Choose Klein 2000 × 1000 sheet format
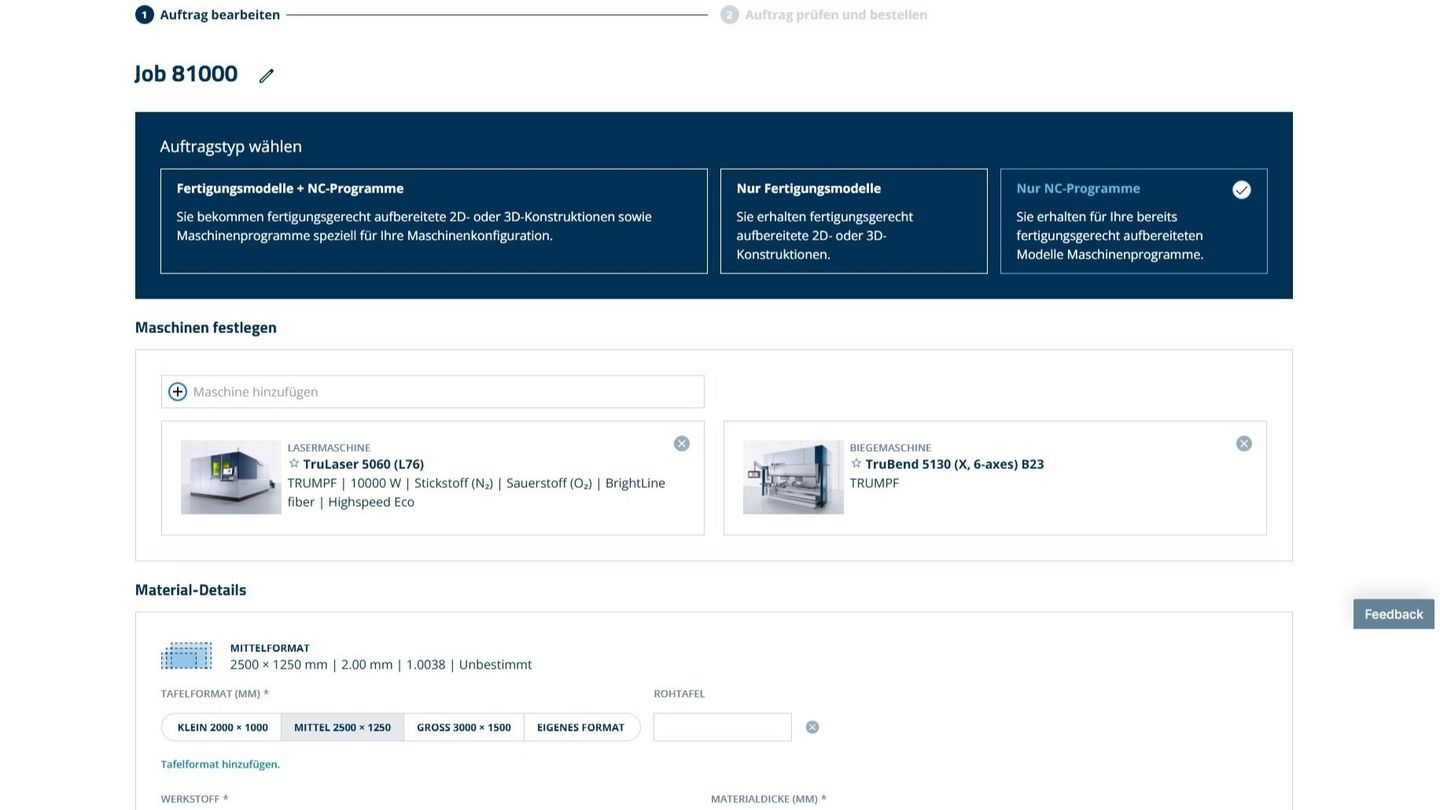Viewport: 1440px width, 810px height. [x=222, y=728]
